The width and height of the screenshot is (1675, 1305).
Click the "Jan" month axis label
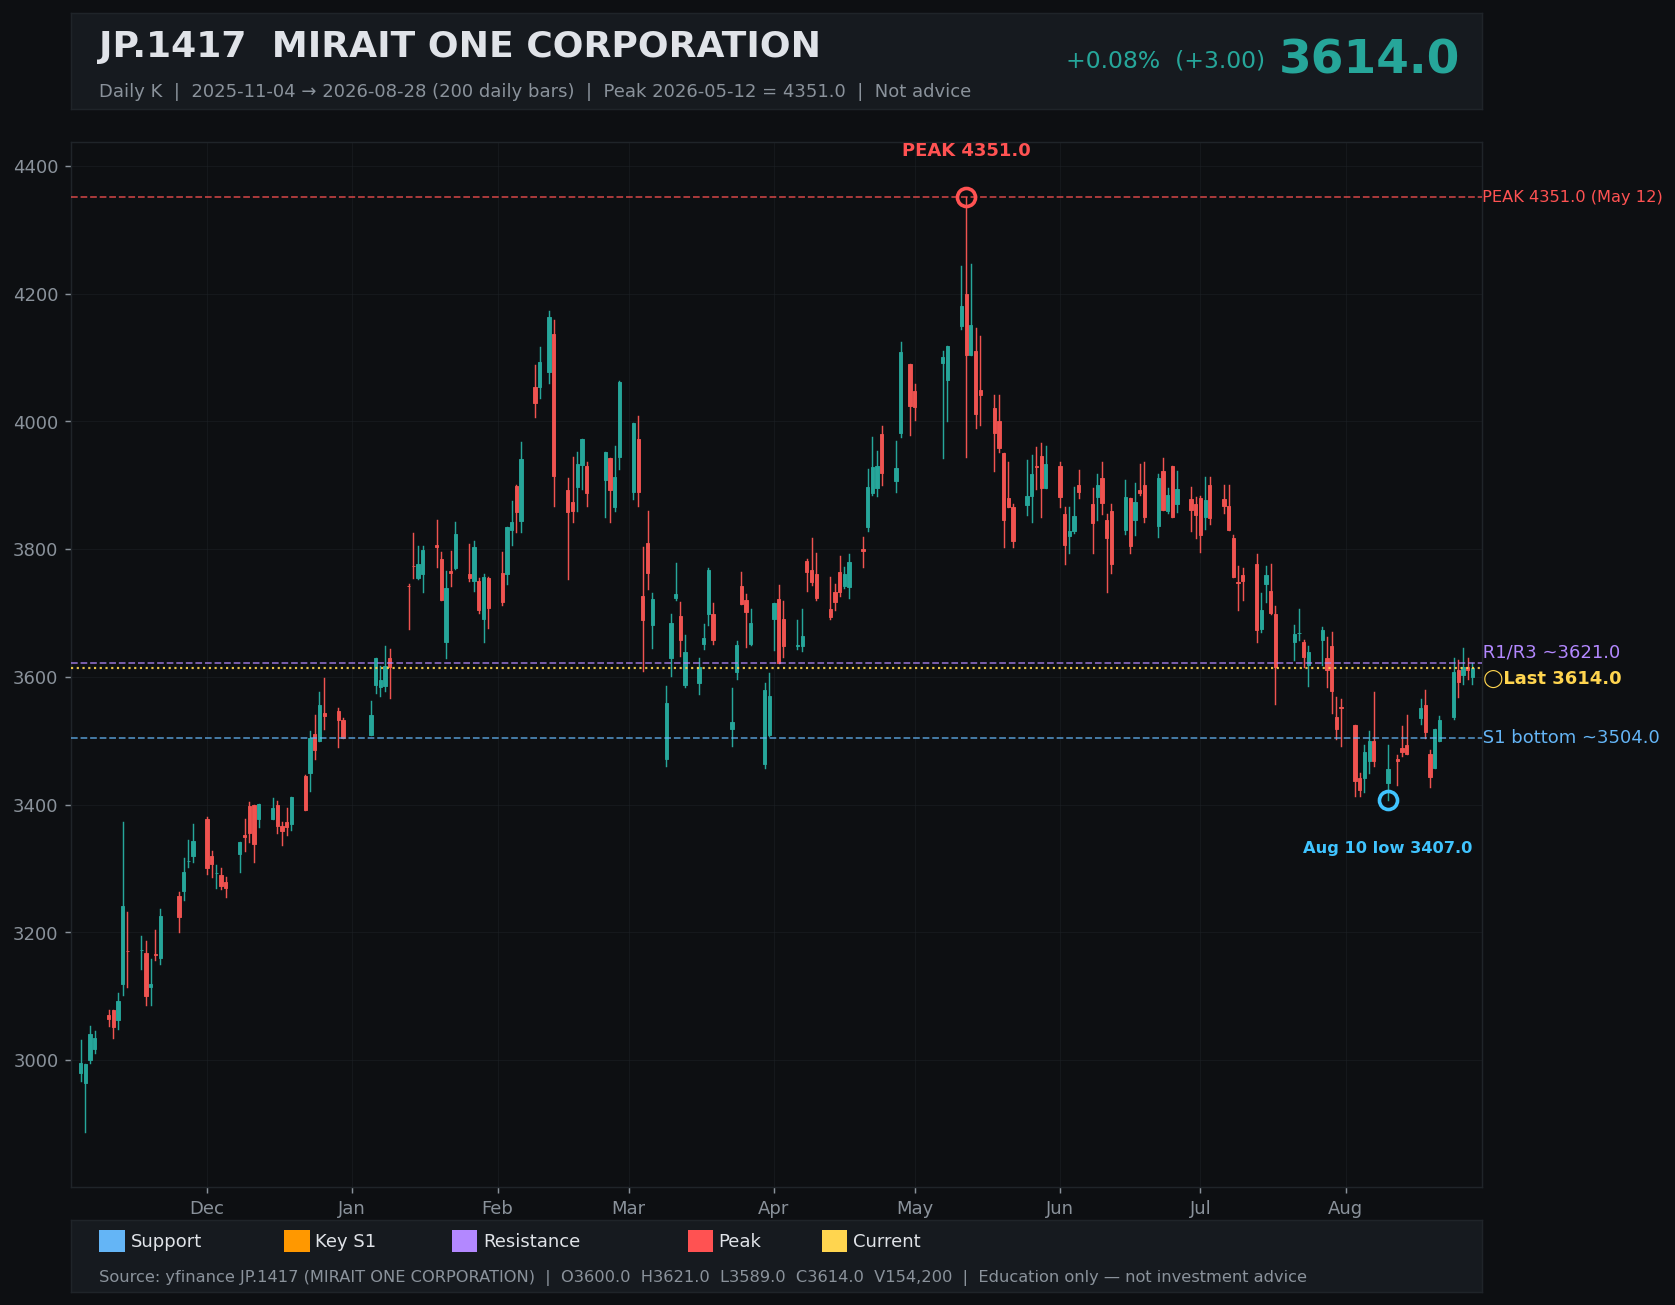coord(351,1208)
